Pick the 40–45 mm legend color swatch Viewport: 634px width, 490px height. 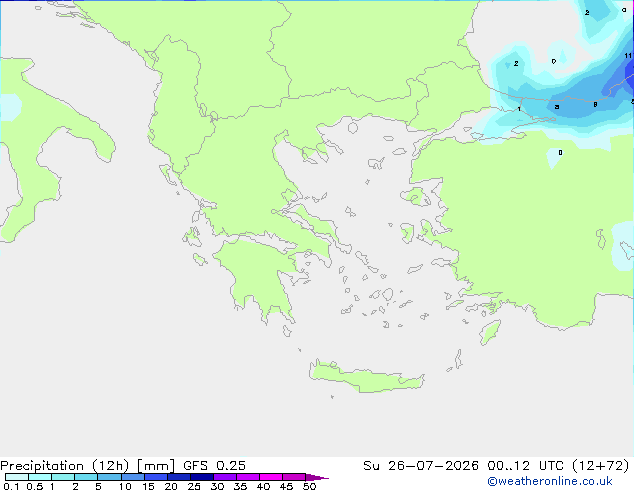271,477
